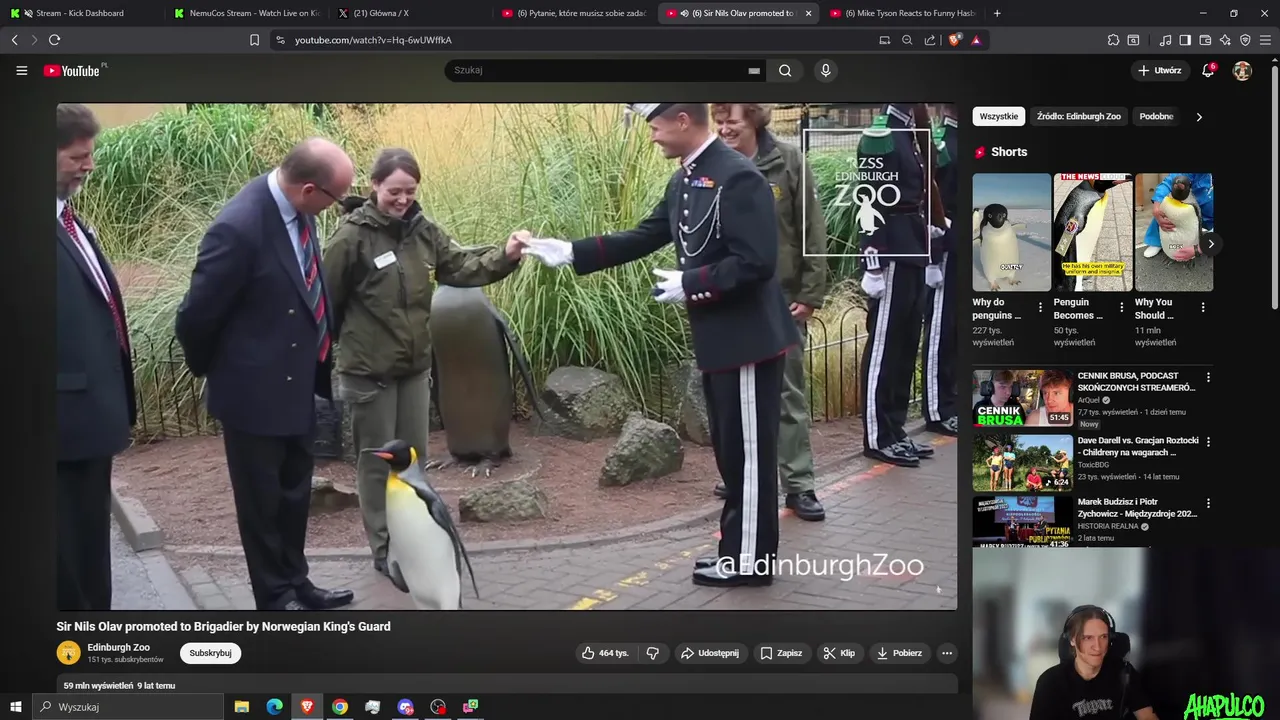Open Brave Shields lion icon
Image resolution: width=1280 pixels, height=720 pixels.
[x=954, y=40]
